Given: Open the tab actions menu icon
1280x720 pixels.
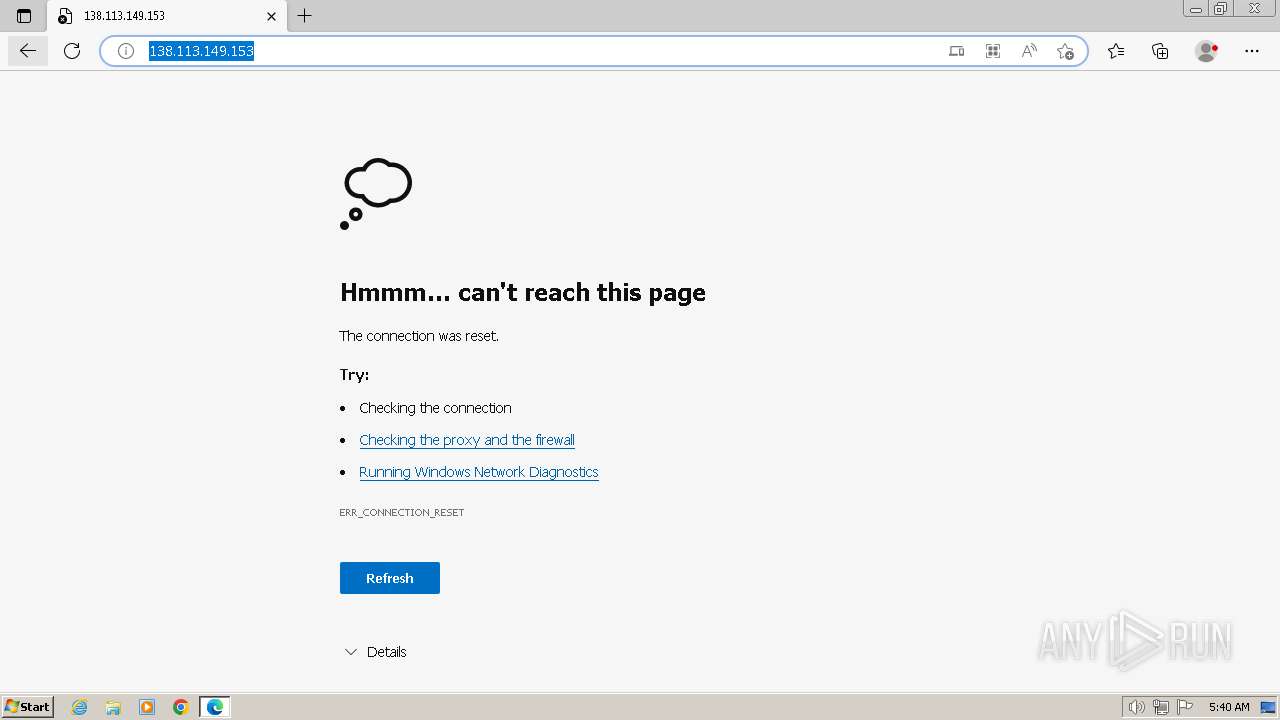Looking at the screenshot, I should (x=24, y=16).
